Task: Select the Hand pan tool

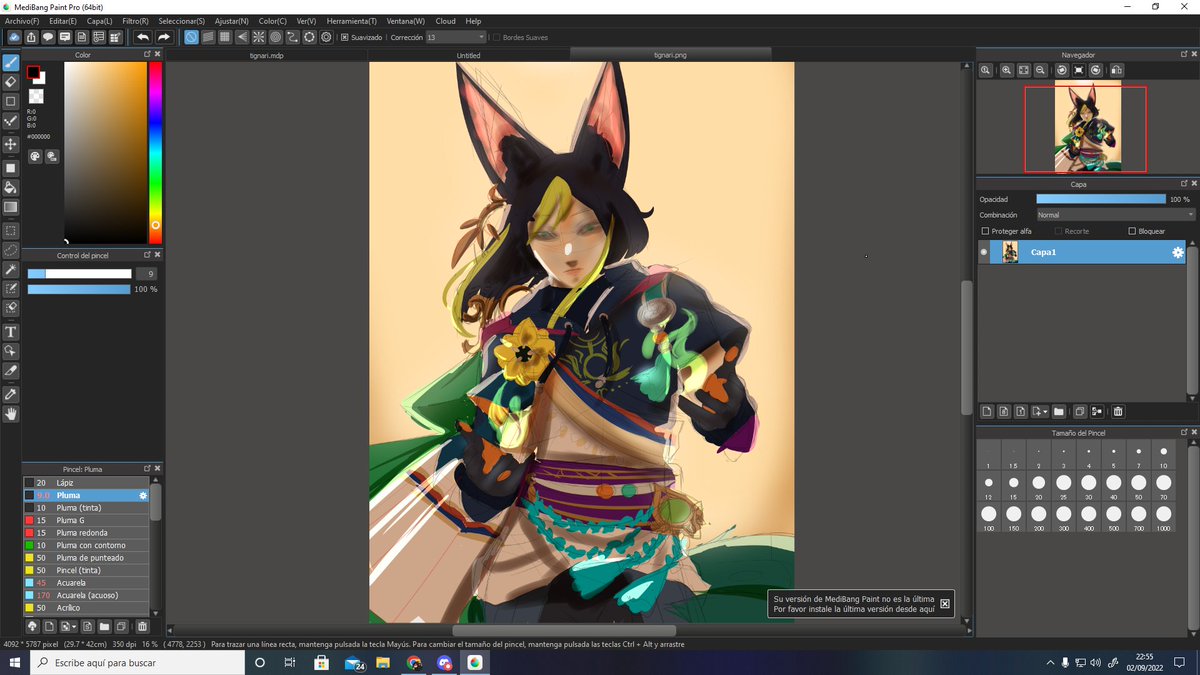Action: (11, 414)
